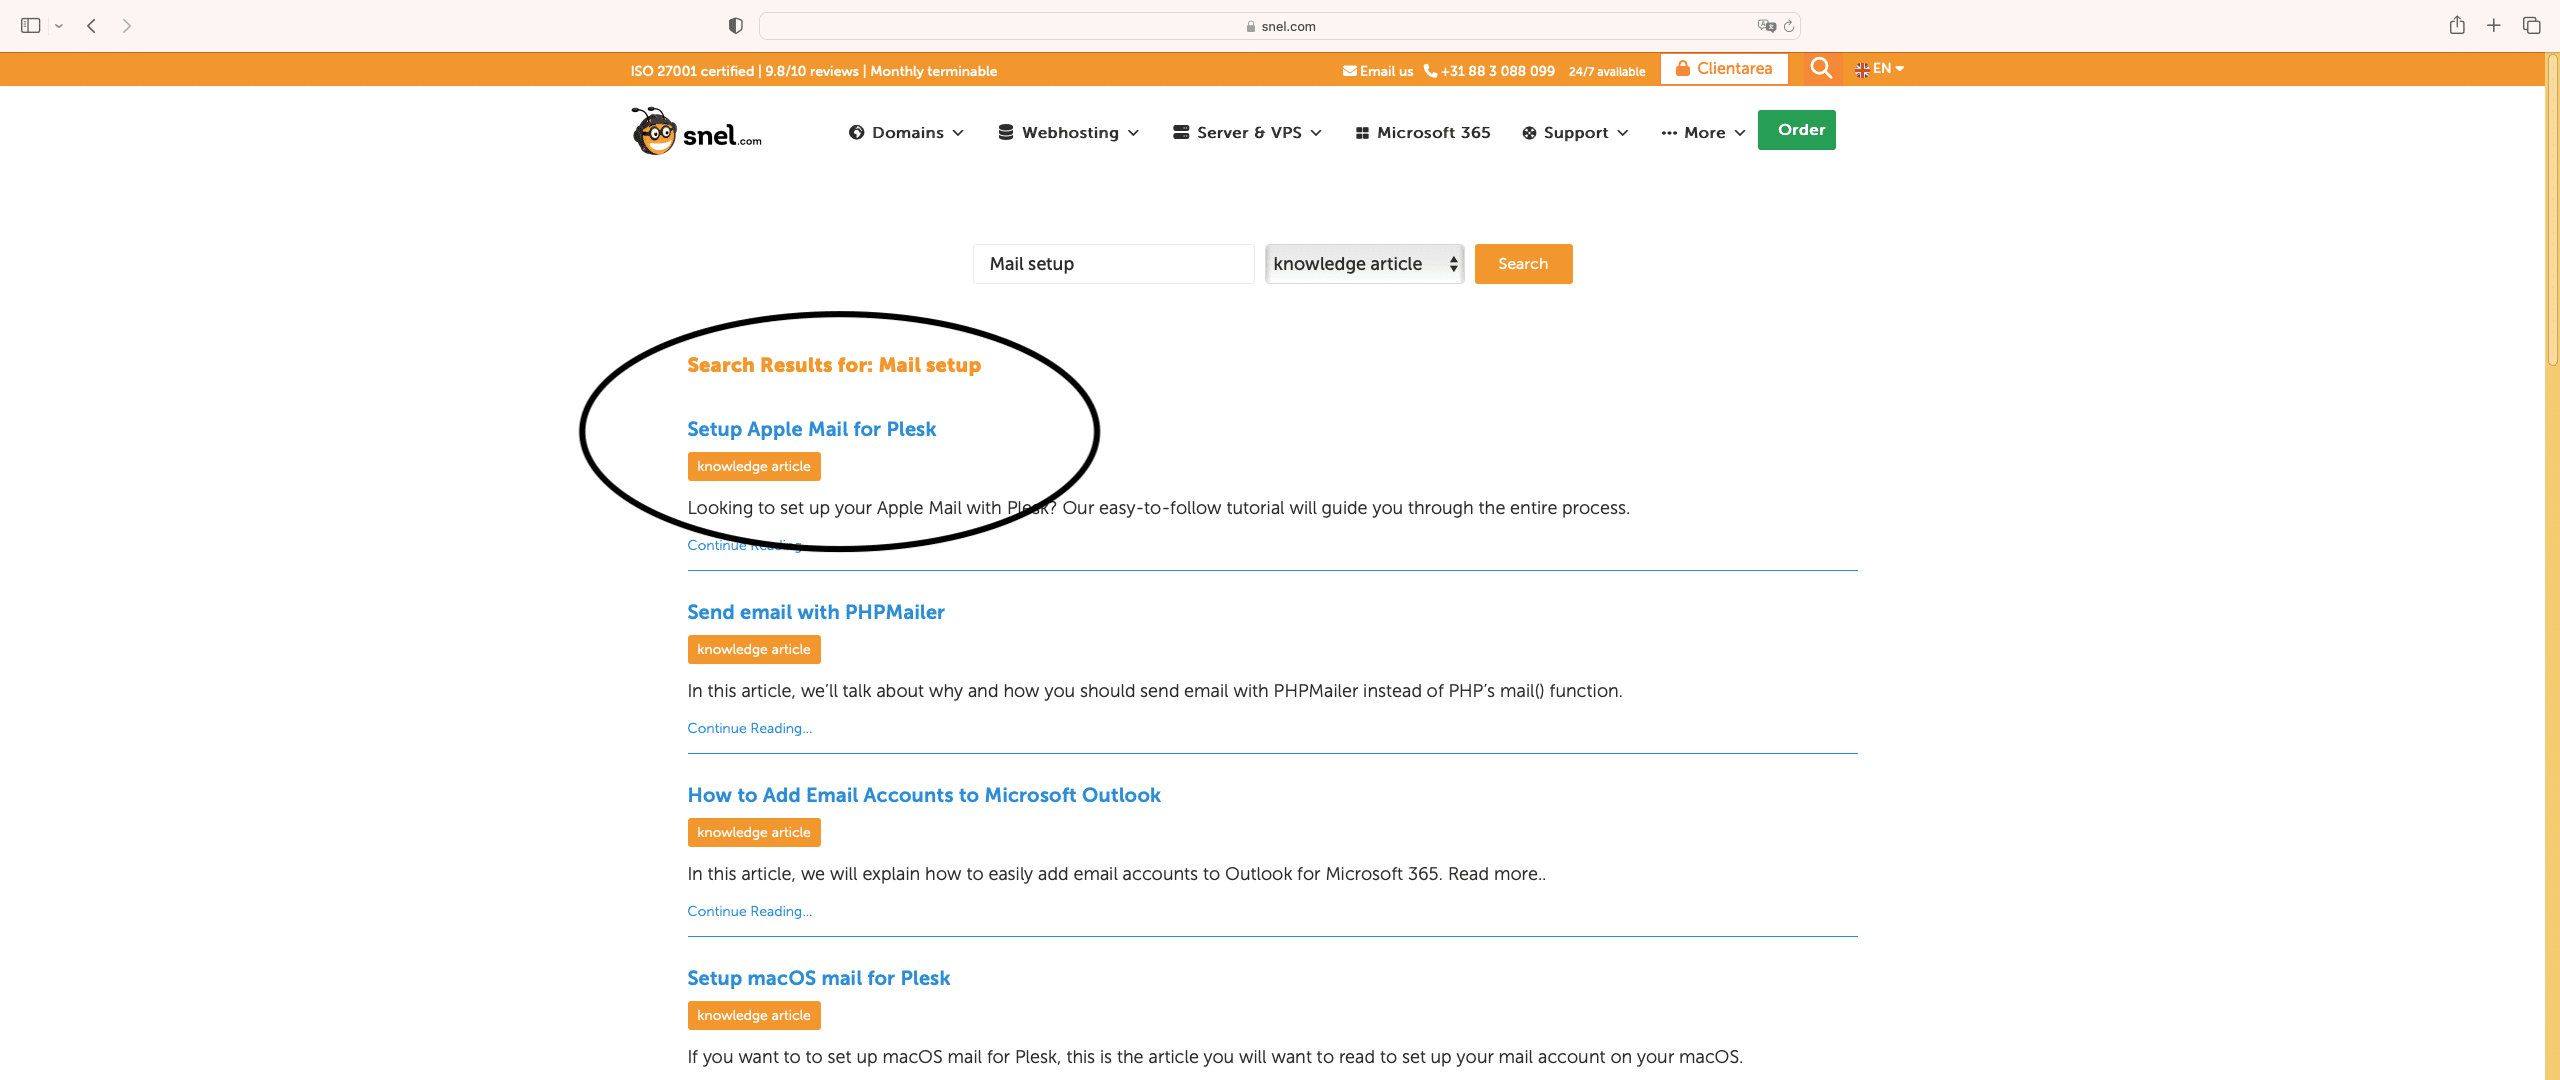Open the Microsoft 365 menu item
The width and height of the screenshot is (2560, 1080).
[x=1422, y=133]
